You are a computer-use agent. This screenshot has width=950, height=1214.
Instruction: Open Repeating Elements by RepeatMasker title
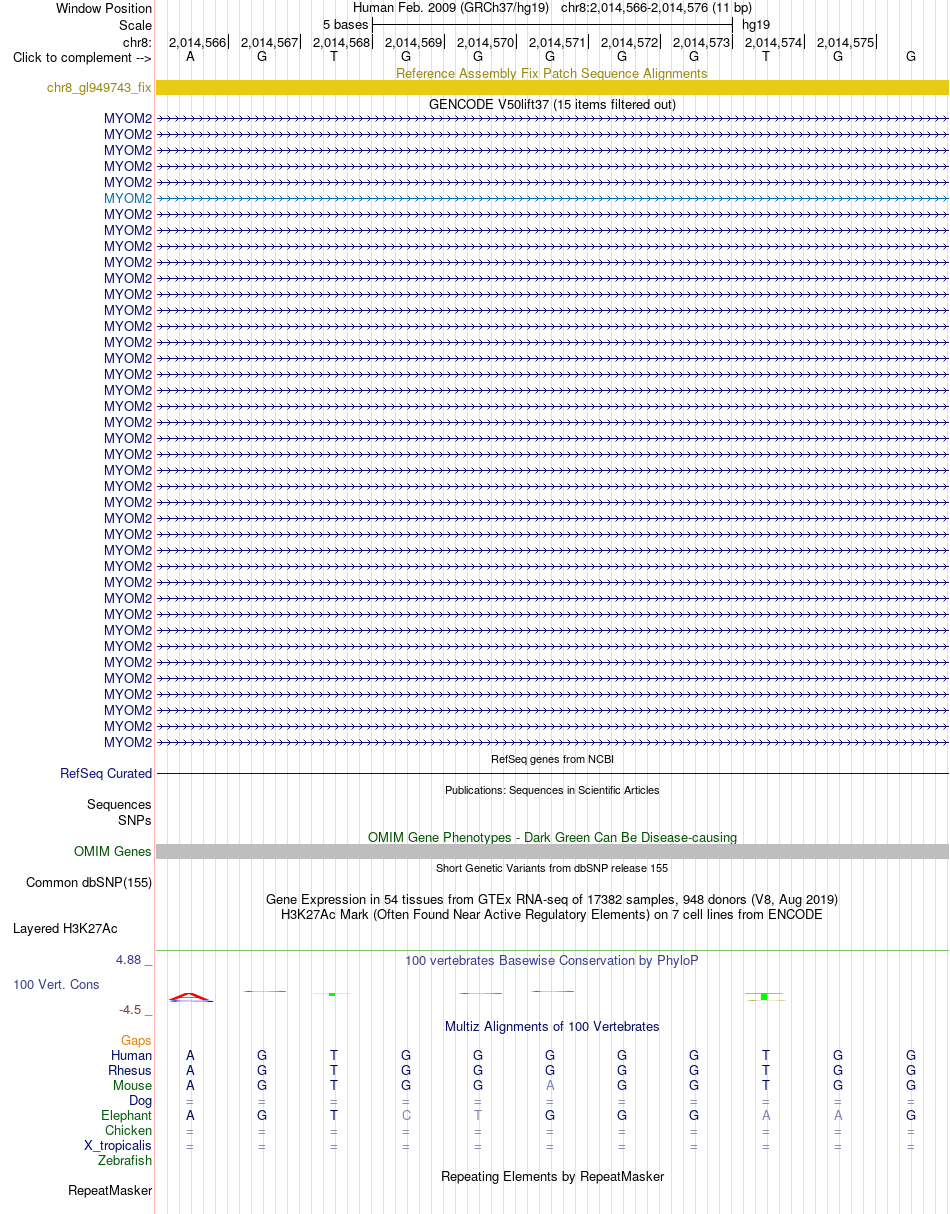tap(552, 1176)
